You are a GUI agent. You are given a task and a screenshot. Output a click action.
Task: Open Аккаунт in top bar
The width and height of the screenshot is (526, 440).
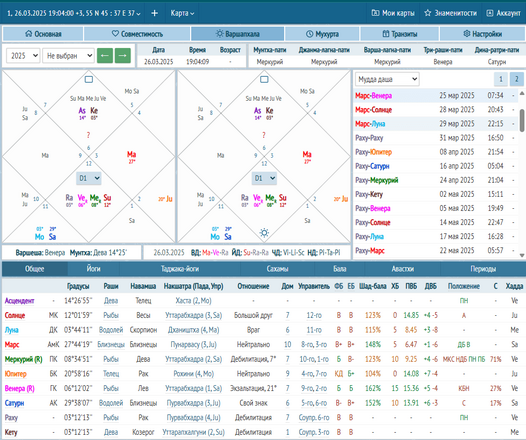point(504,13)
